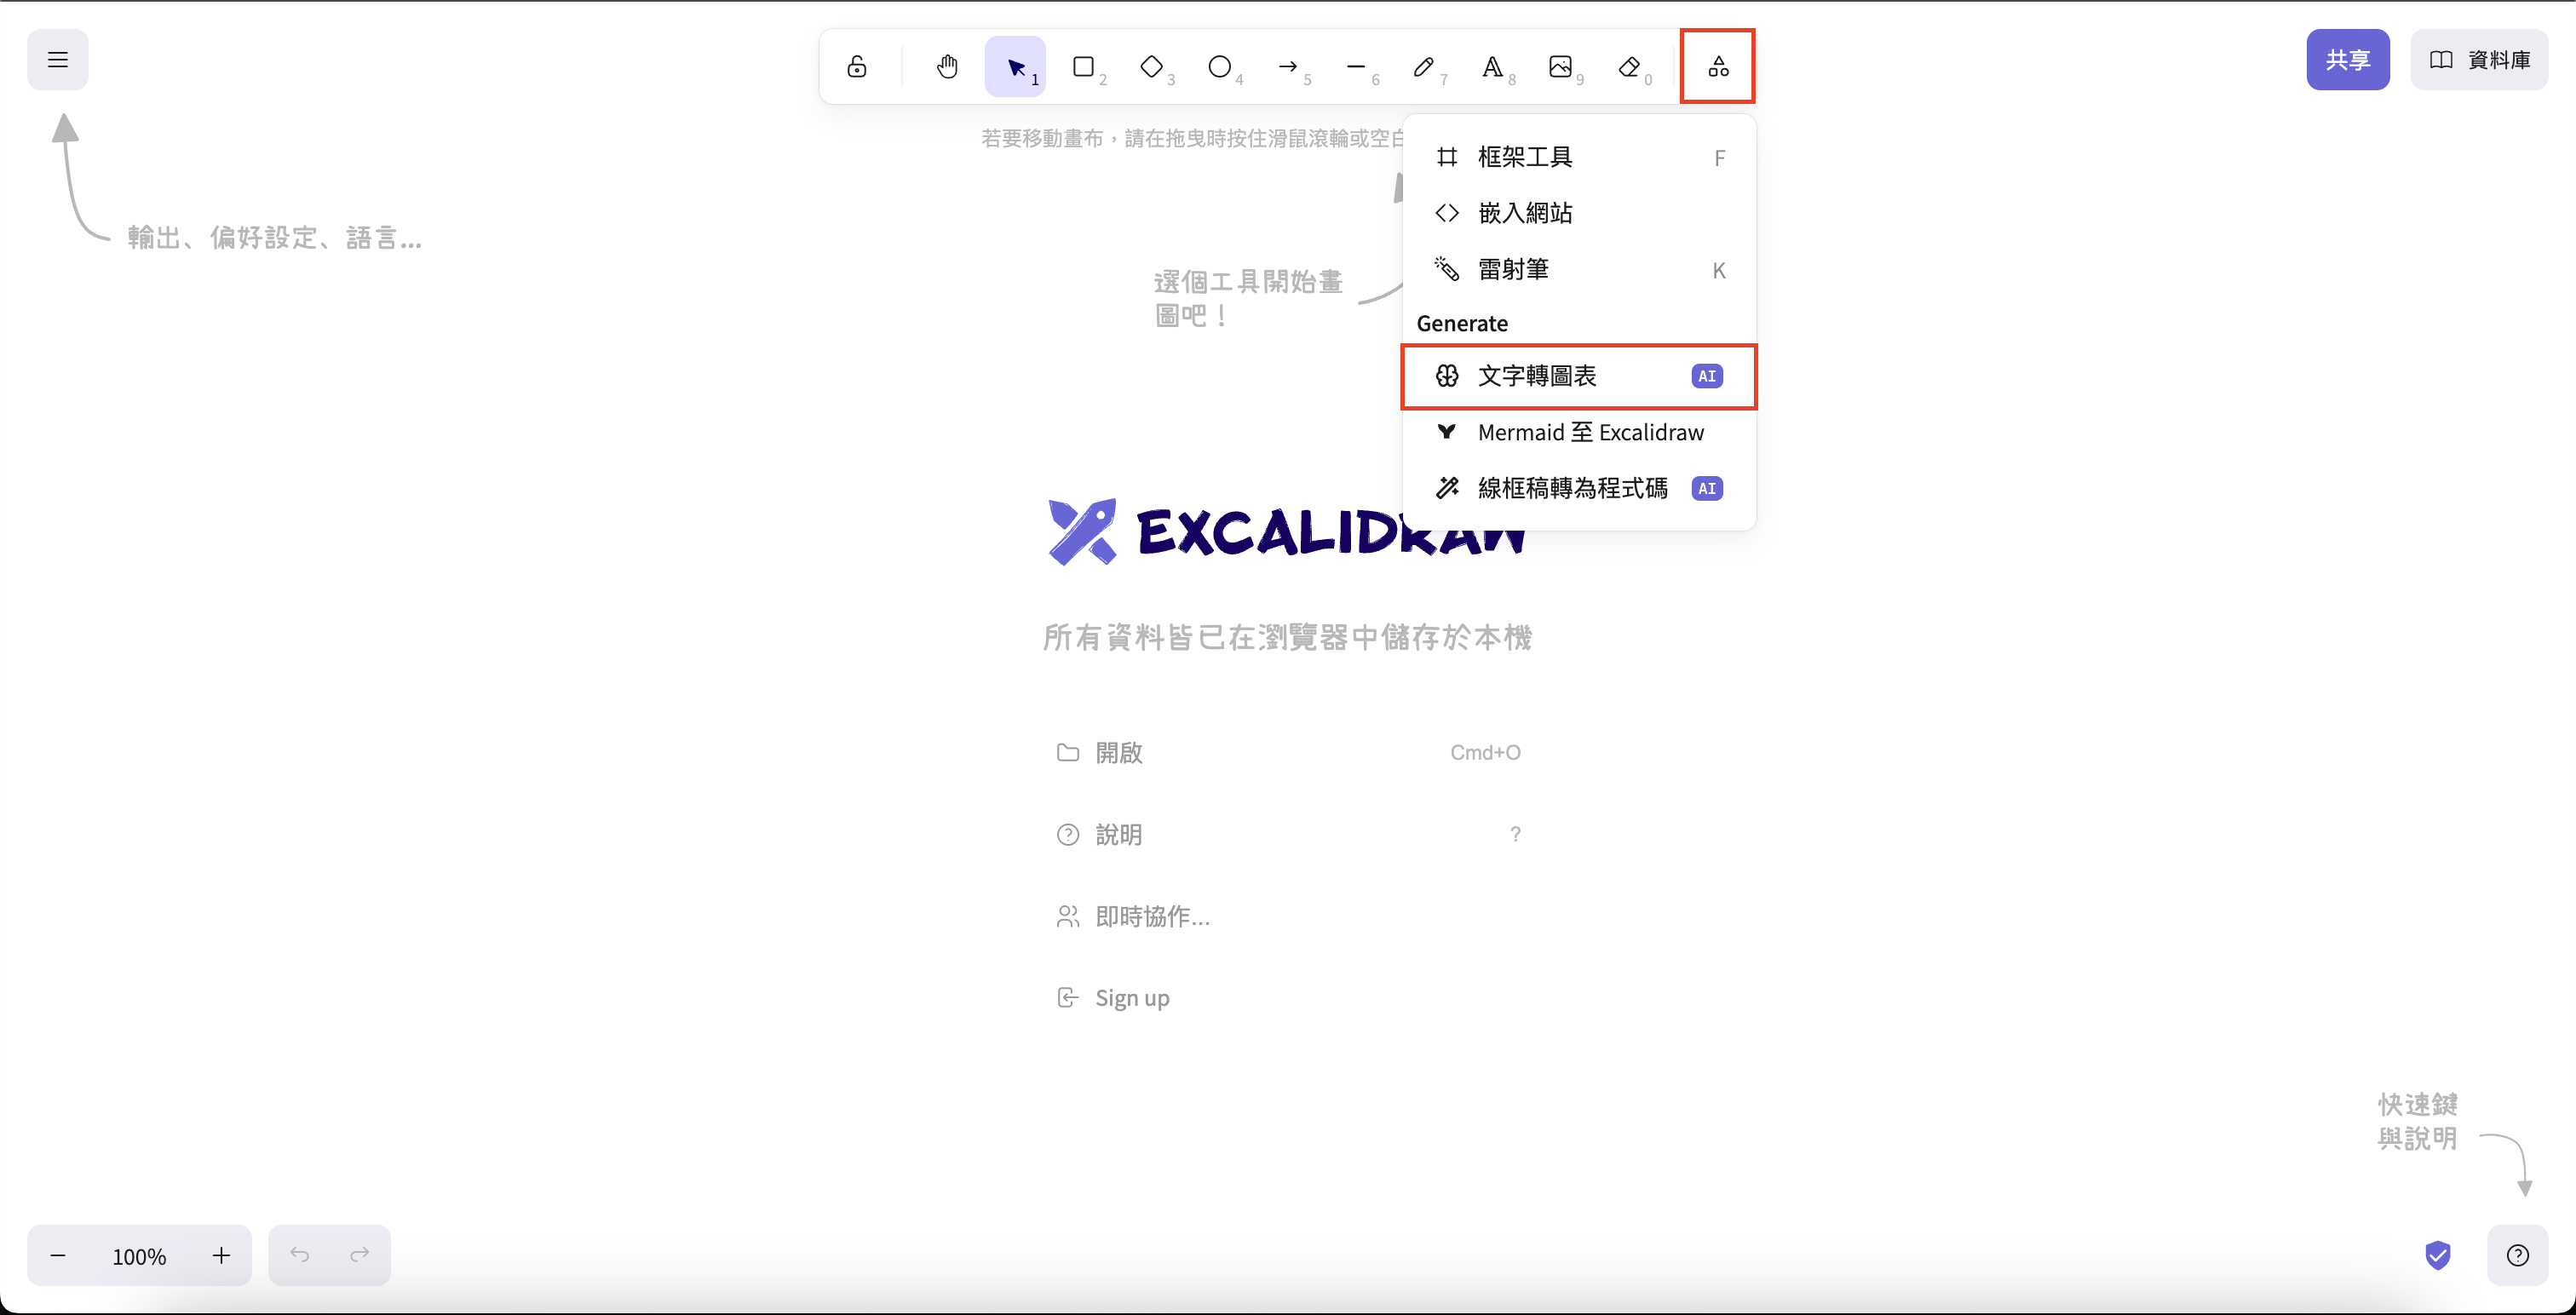The width and height of the screenshot is (2576, 1315).
Task: Select the Text tool
Action: click(1492, 67)
